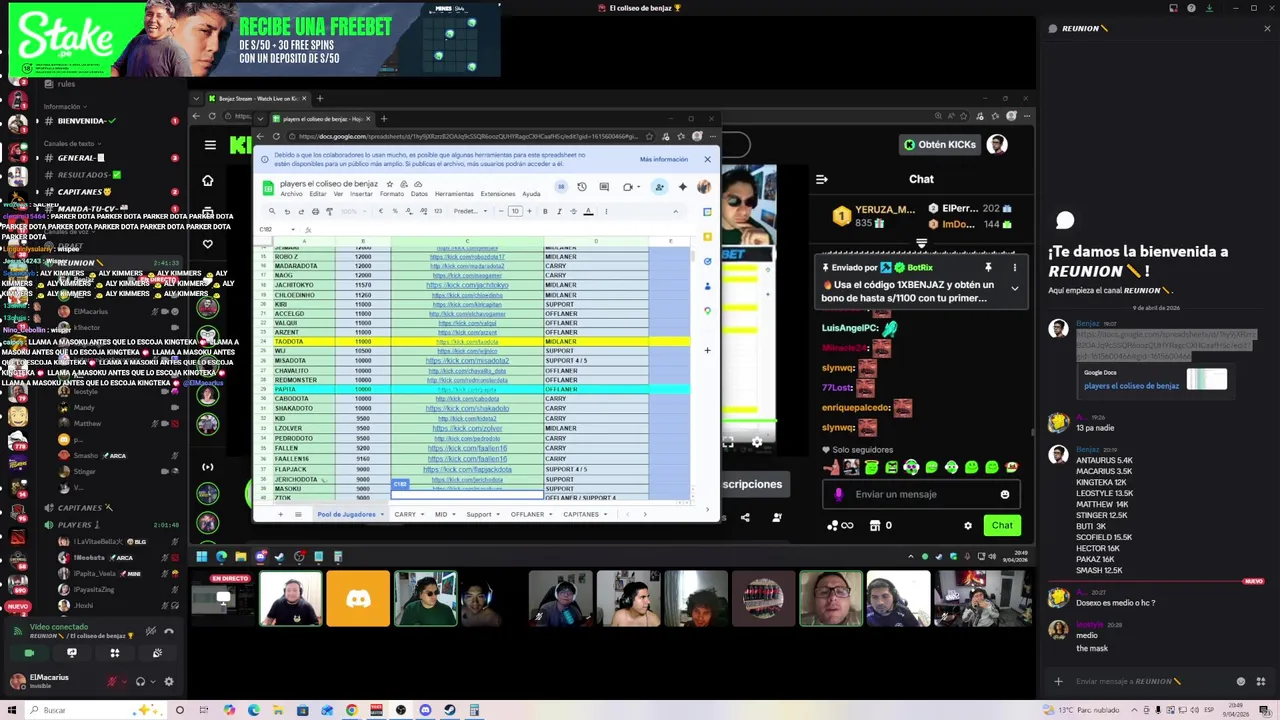Open text color picker in Sheets
Viewport: 1280px width, 720px height.
pyautogui.click(x=588, y=211)
